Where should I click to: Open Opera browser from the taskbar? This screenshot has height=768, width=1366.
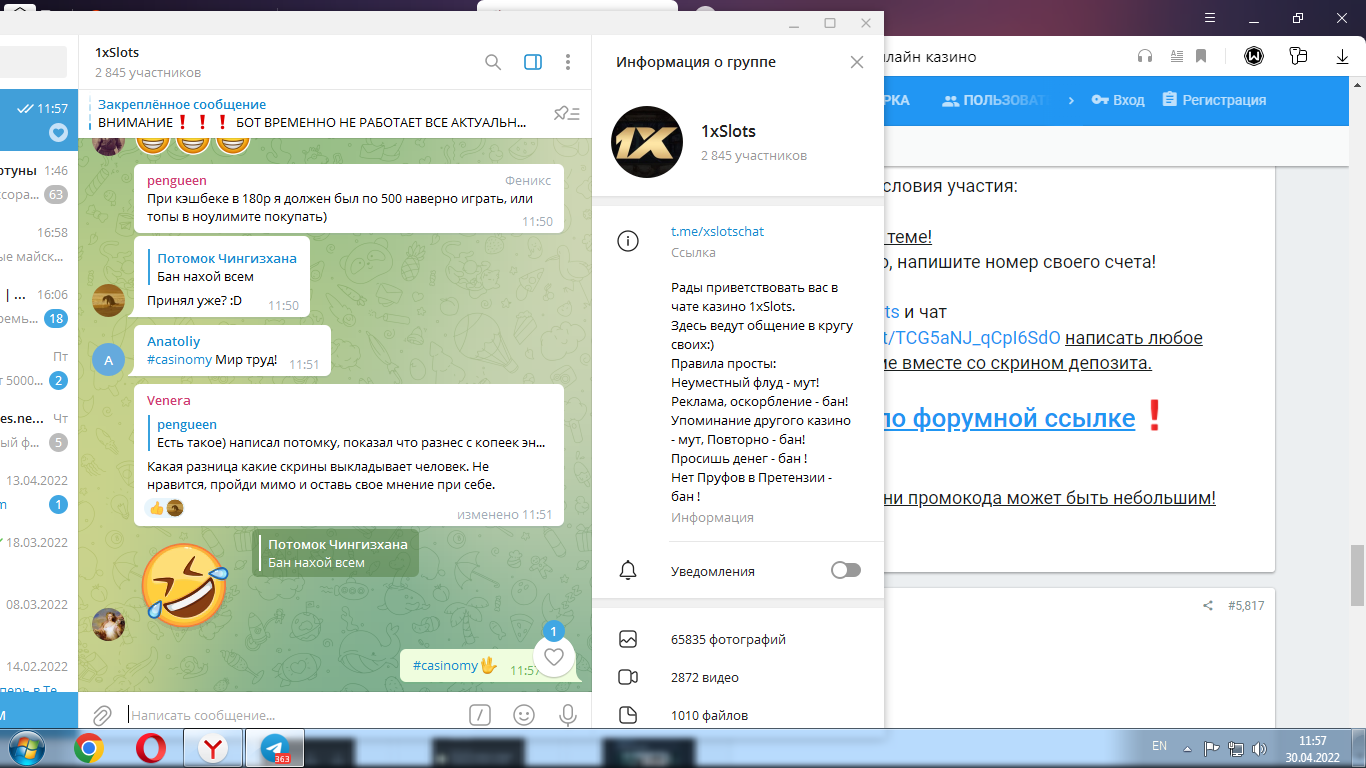coord(151,748)
